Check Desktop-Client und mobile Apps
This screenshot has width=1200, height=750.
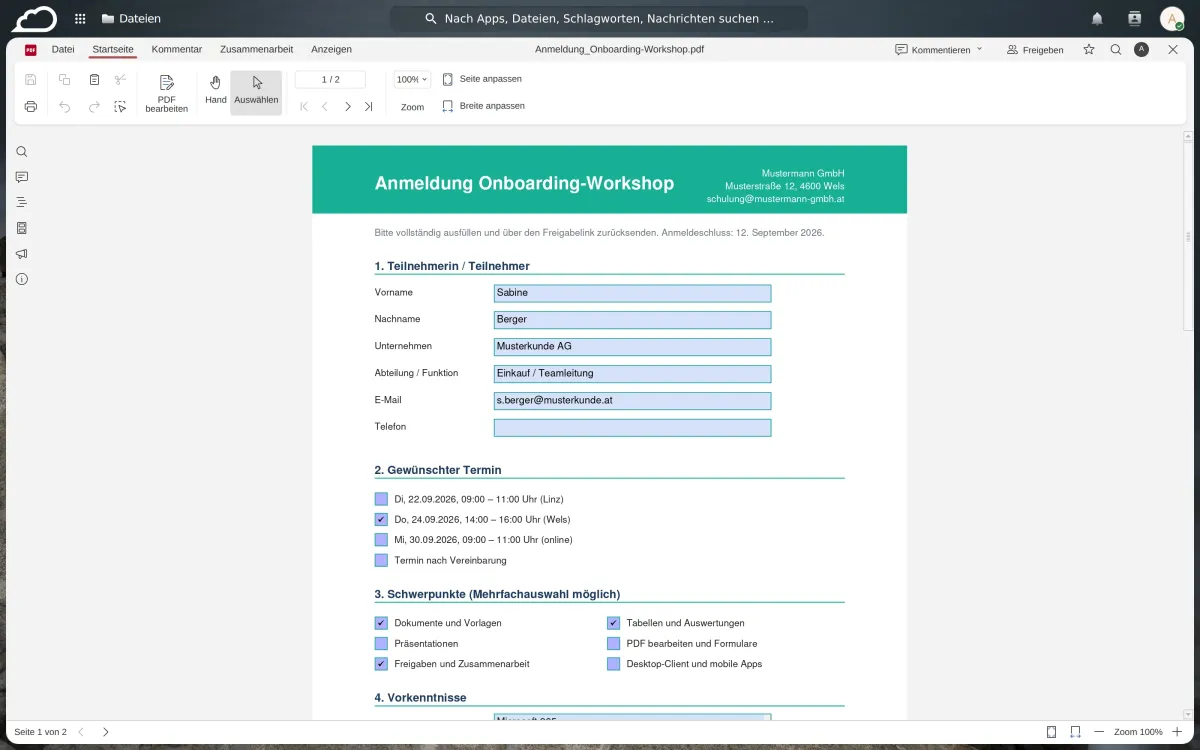(x=614, y=664)
